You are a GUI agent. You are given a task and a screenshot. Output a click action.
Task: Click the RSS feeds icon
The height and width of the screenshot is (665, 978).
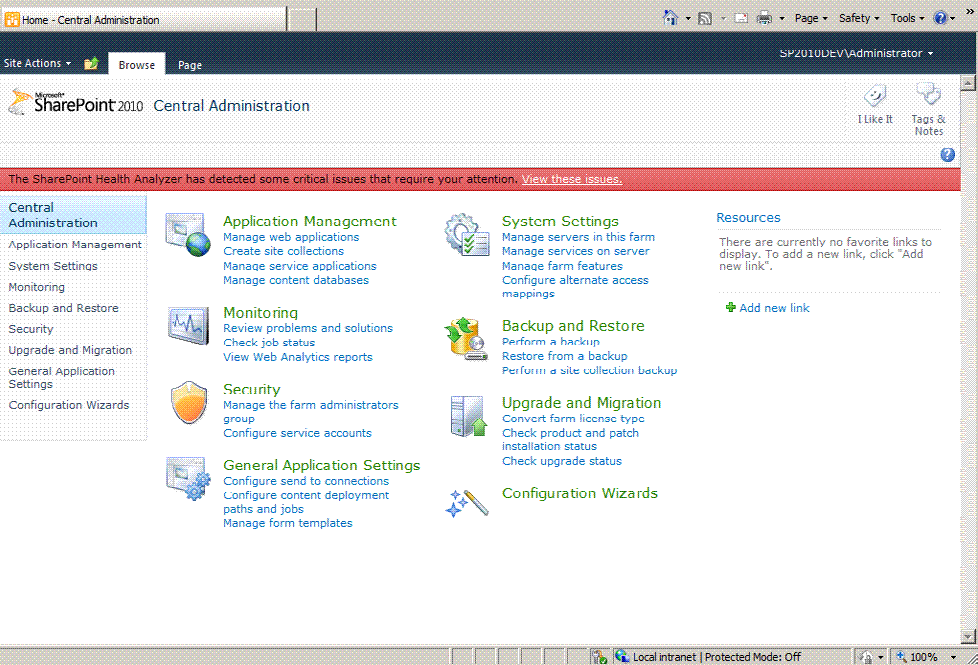[x=705, y=19]
